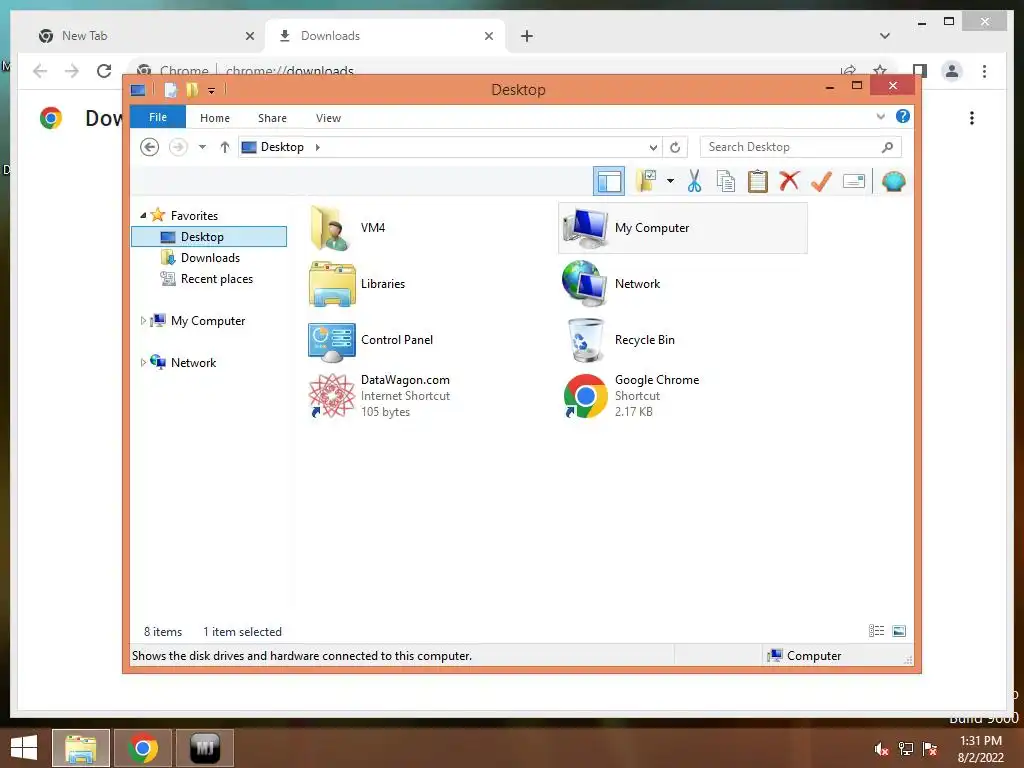The image size is (1024, 768).
Task: Click the clipboard Paste icon
Action: pyautogui.click(x=758, y=181)
